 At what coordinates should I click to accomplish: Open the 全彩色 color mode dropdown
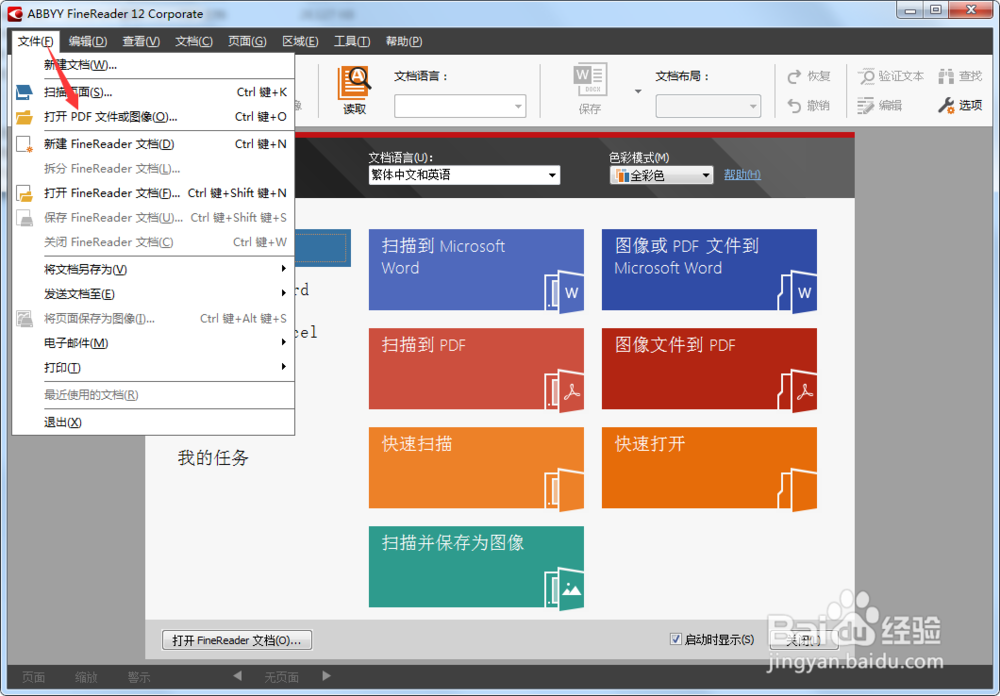661,175
